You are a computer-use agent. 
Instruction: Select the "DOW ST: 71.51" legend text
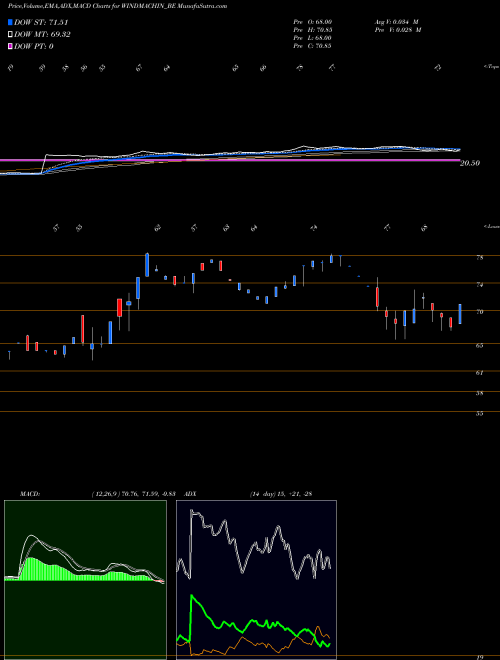(41, 22)
